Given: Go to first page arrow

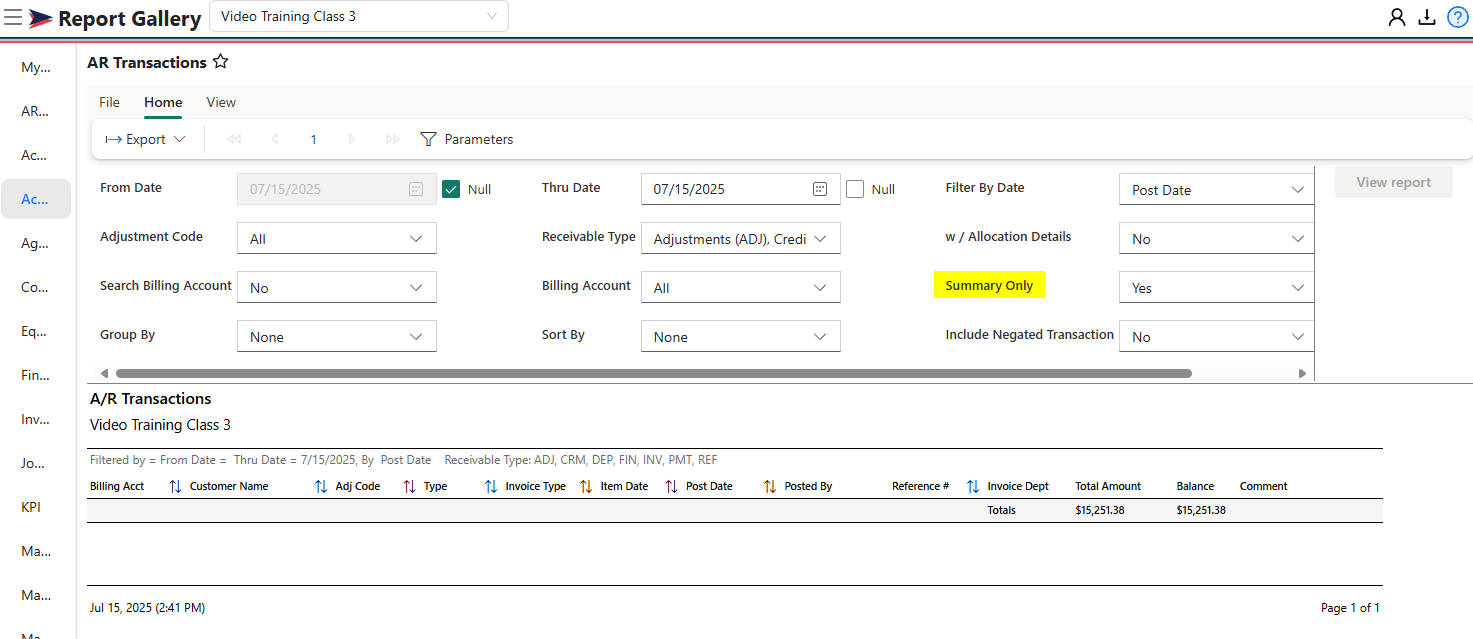Looking at the screenshot, I should pyautogui.click(x=234, y=139).
